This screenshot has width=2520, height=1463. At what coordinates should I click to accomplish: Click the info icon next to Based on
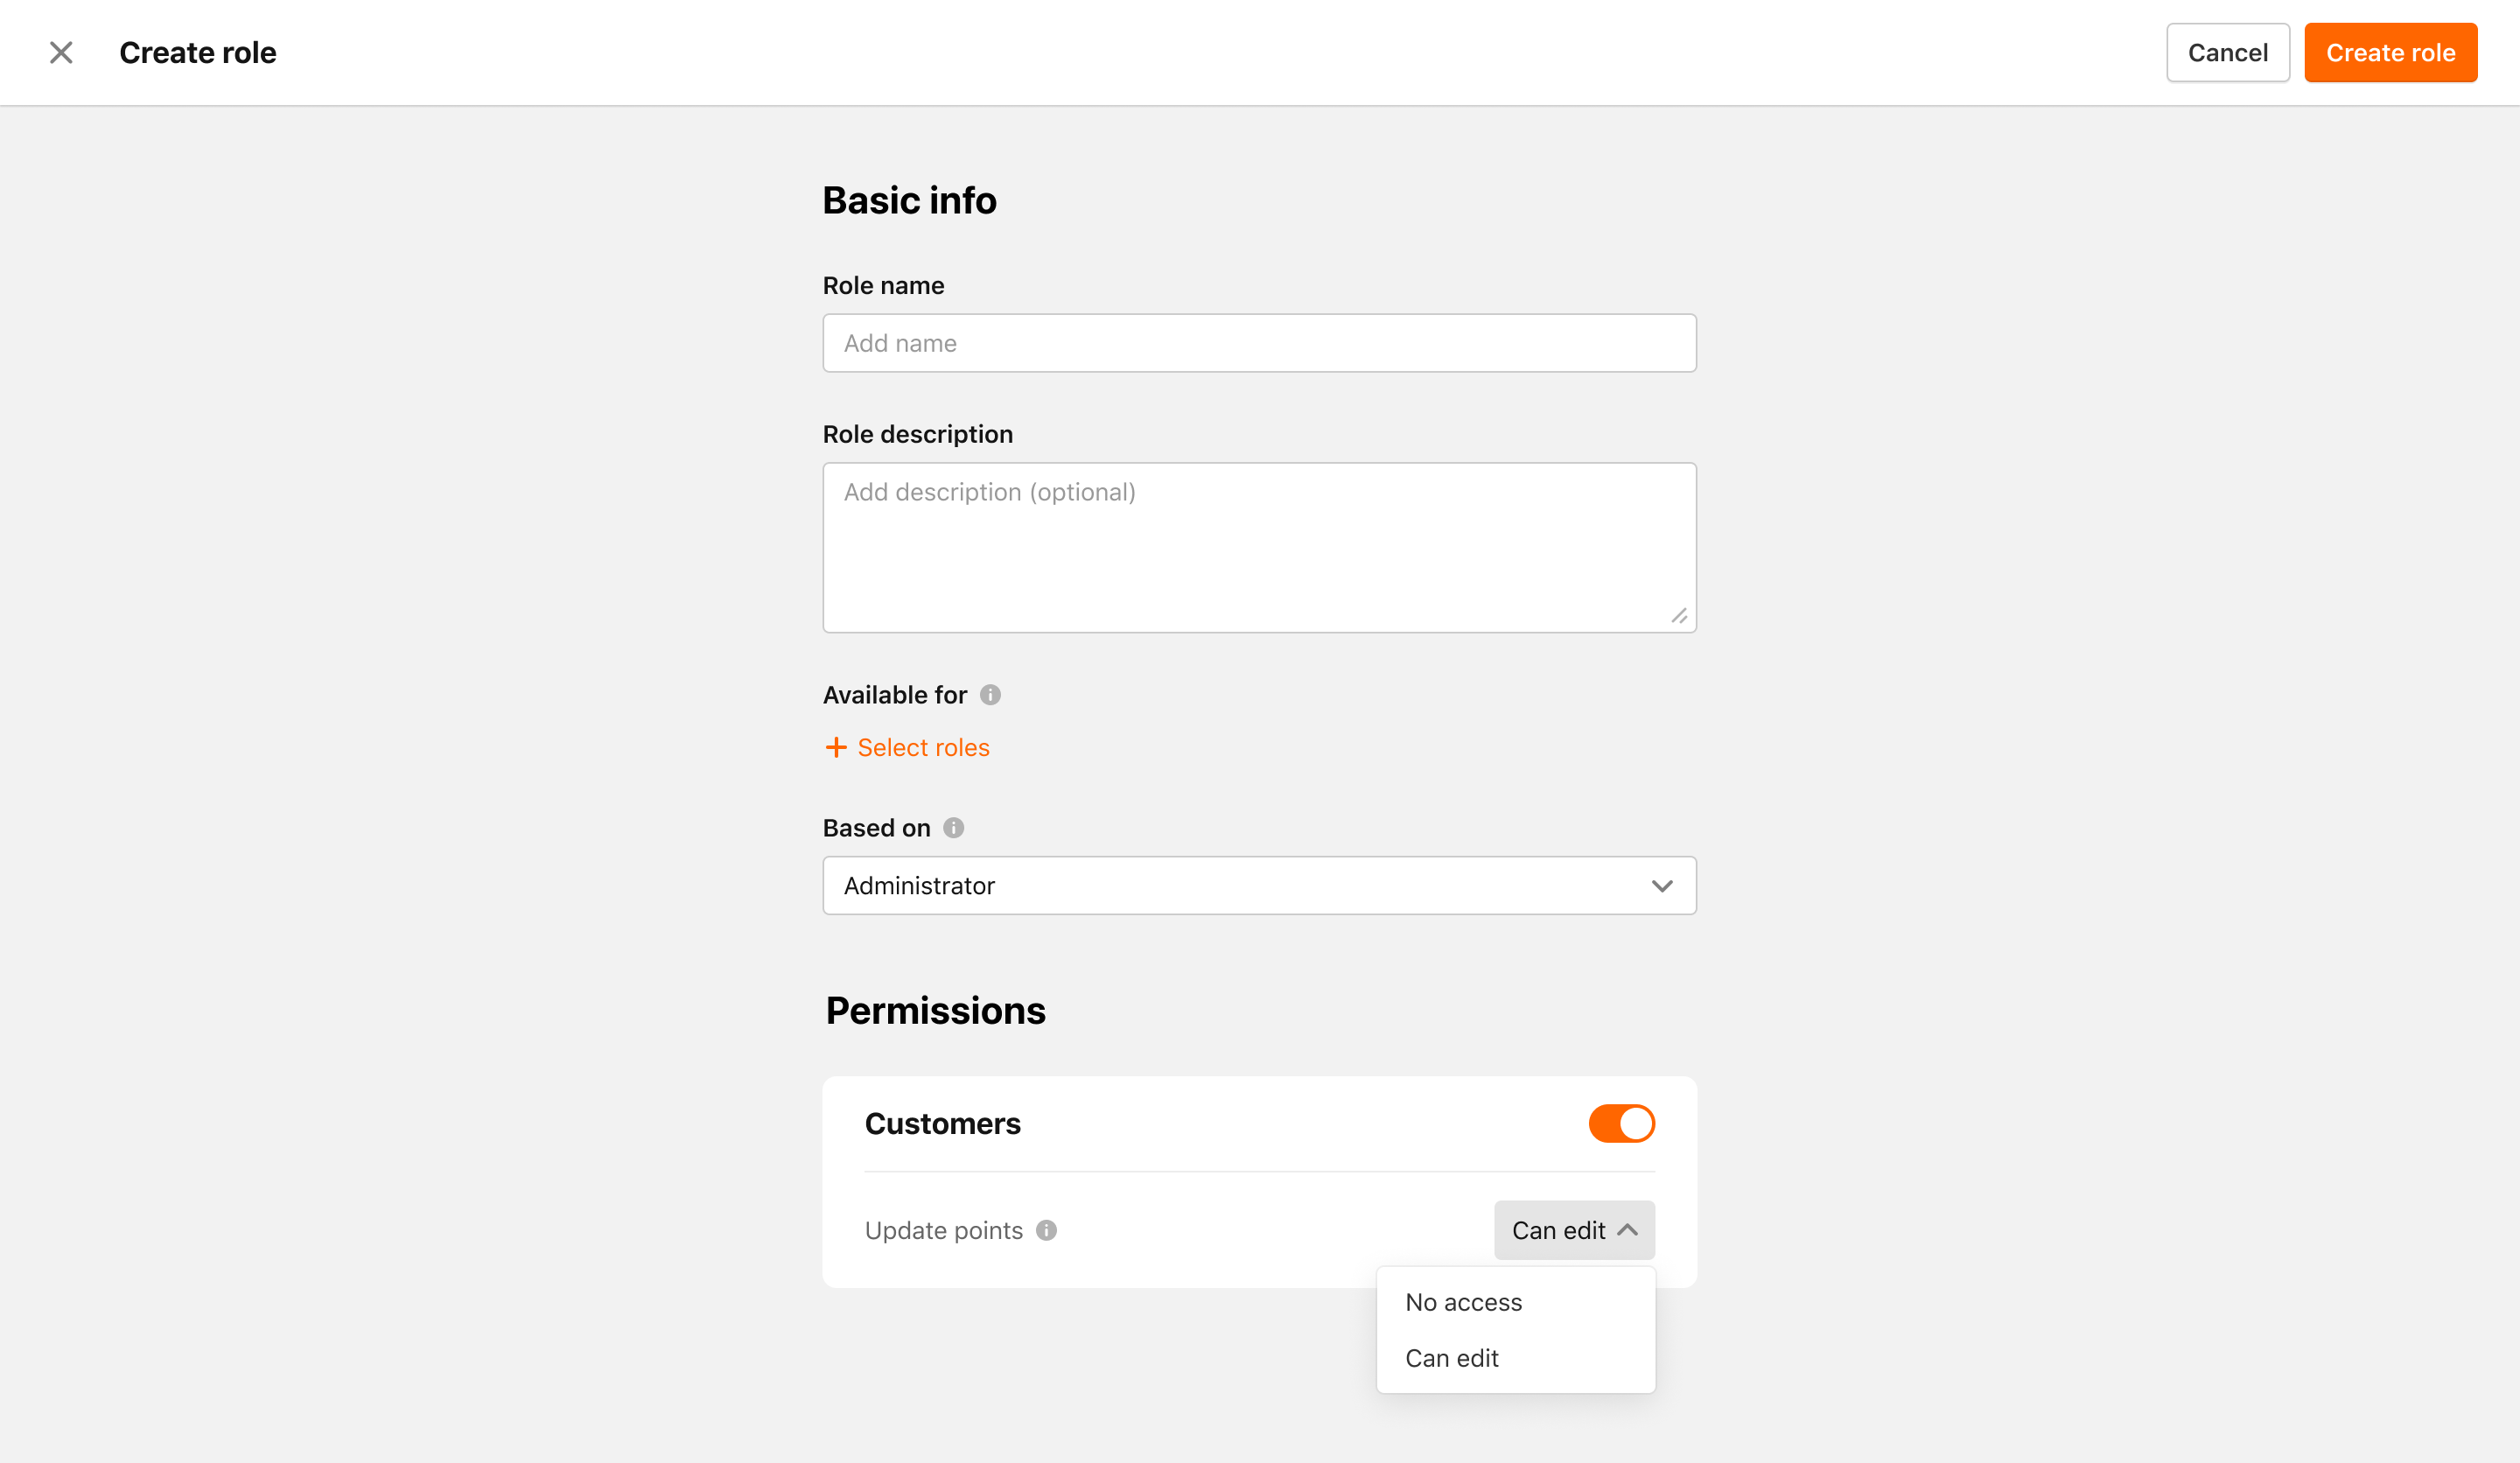(953, 828)
